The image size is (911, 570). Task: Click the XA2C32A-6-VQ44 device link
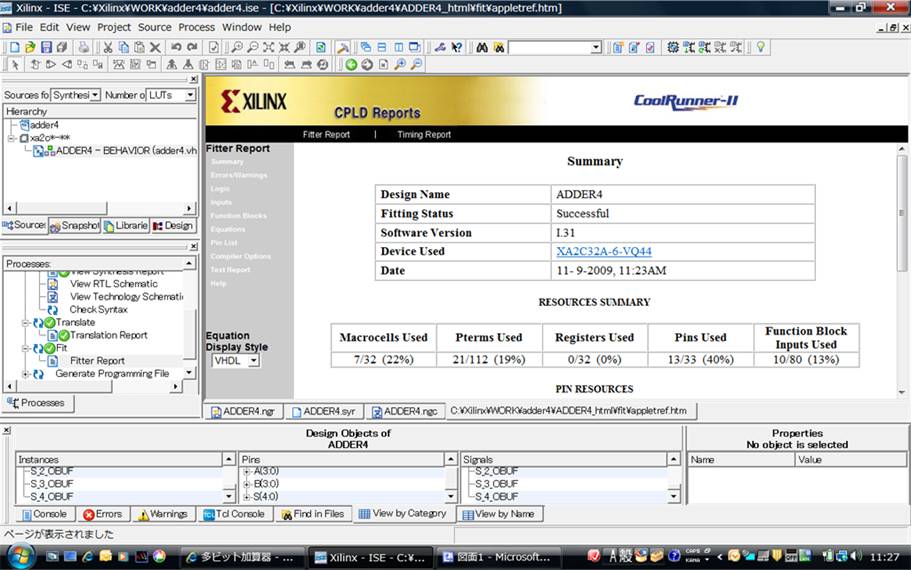pyautogui.click(x=604, y=252)
